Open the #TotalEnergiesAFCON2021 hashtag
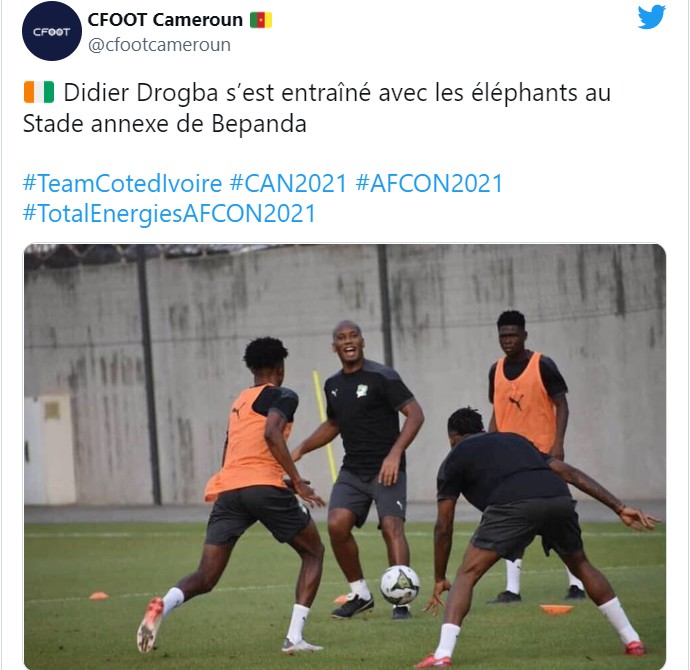The image size is (690, 670). tap(169, 213)
